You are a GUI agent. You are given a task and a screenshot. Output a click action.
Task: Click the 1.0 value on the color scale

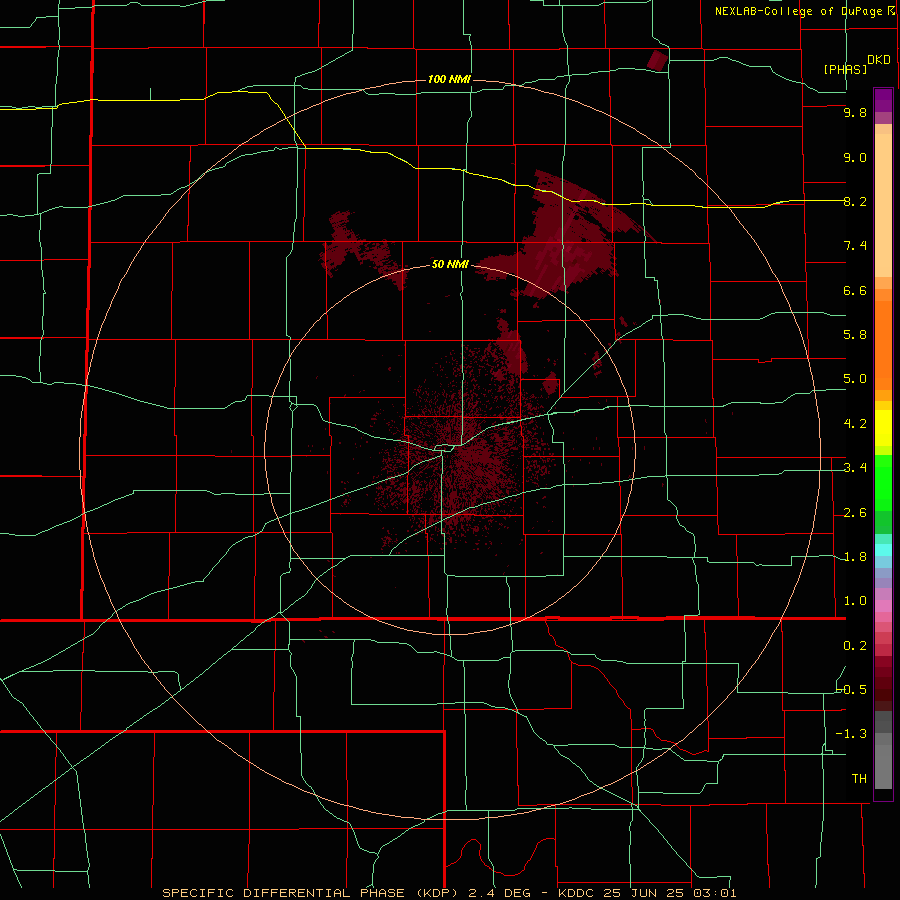(855, 601)
